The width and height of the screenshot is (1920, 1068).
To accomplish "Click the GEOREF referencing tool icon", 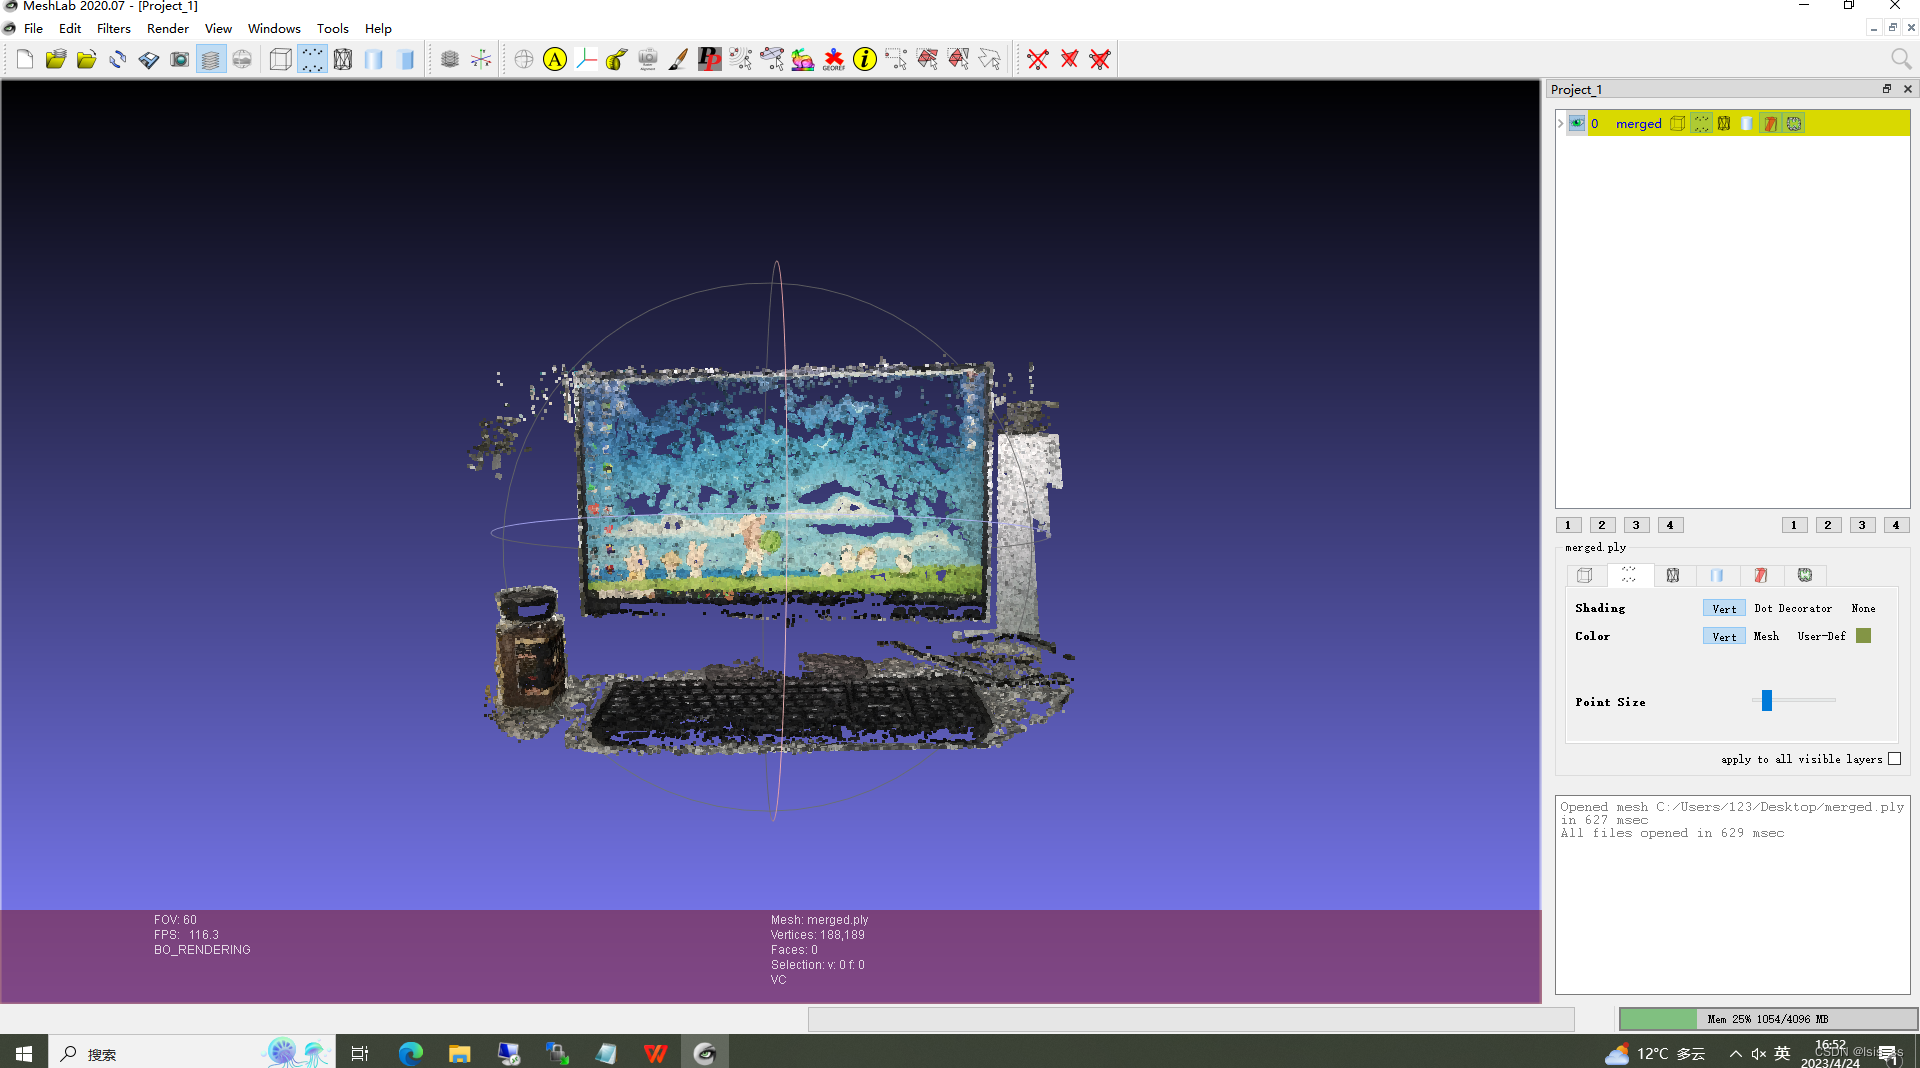I will [834, 60].
